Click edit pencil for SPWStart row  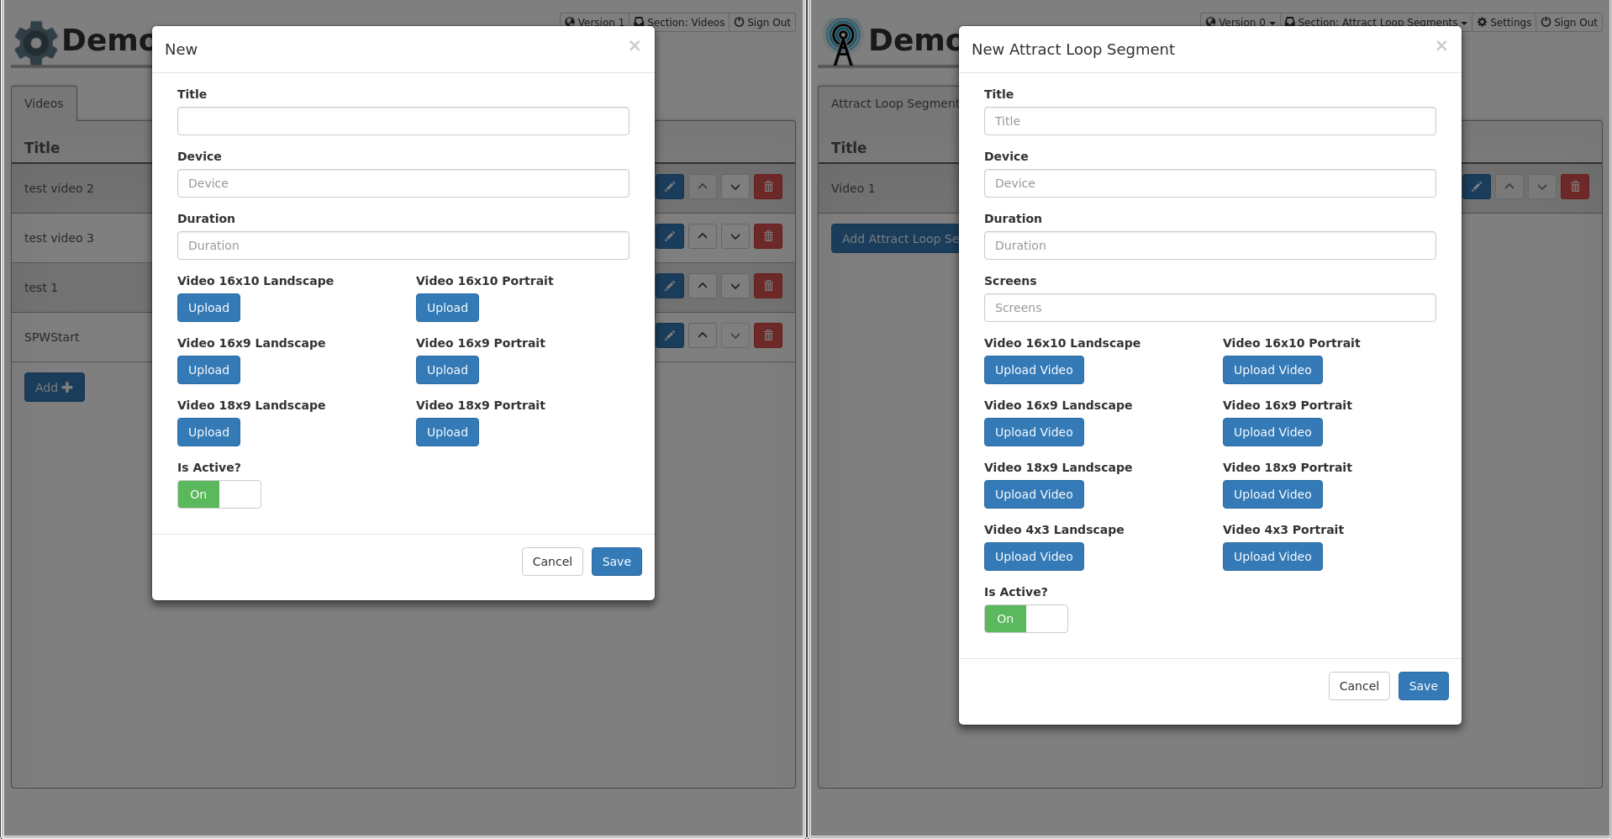[670, 336]
